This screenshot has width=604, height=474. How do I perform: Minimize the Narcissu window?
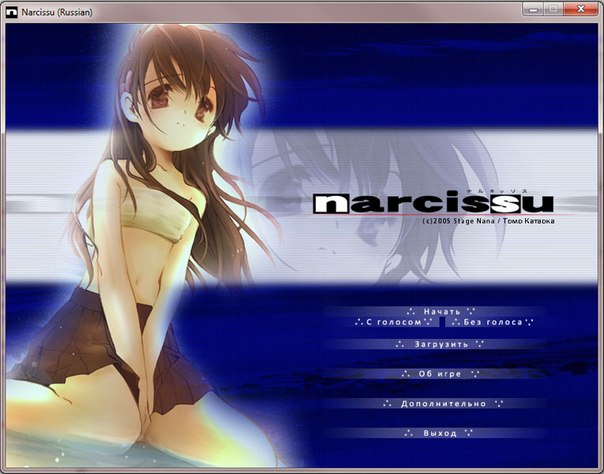click(534, 9)
